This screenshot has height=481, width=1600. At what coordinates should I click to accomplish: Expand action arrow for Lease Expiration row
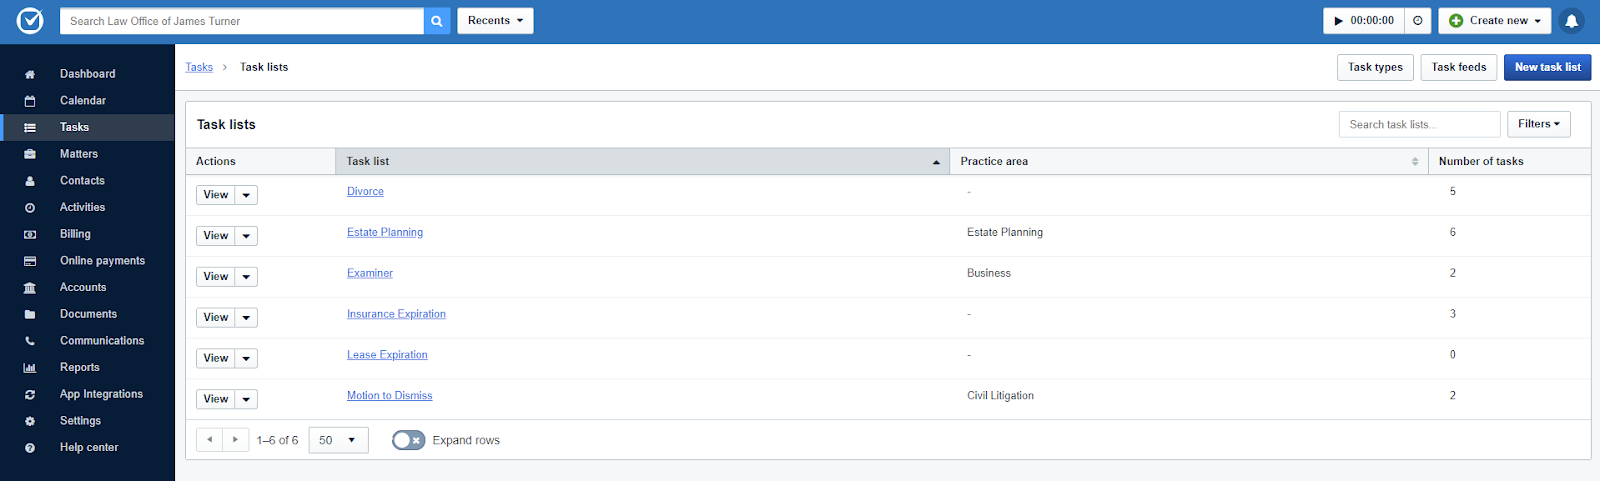pyautogui.click(x=247, y=358)
